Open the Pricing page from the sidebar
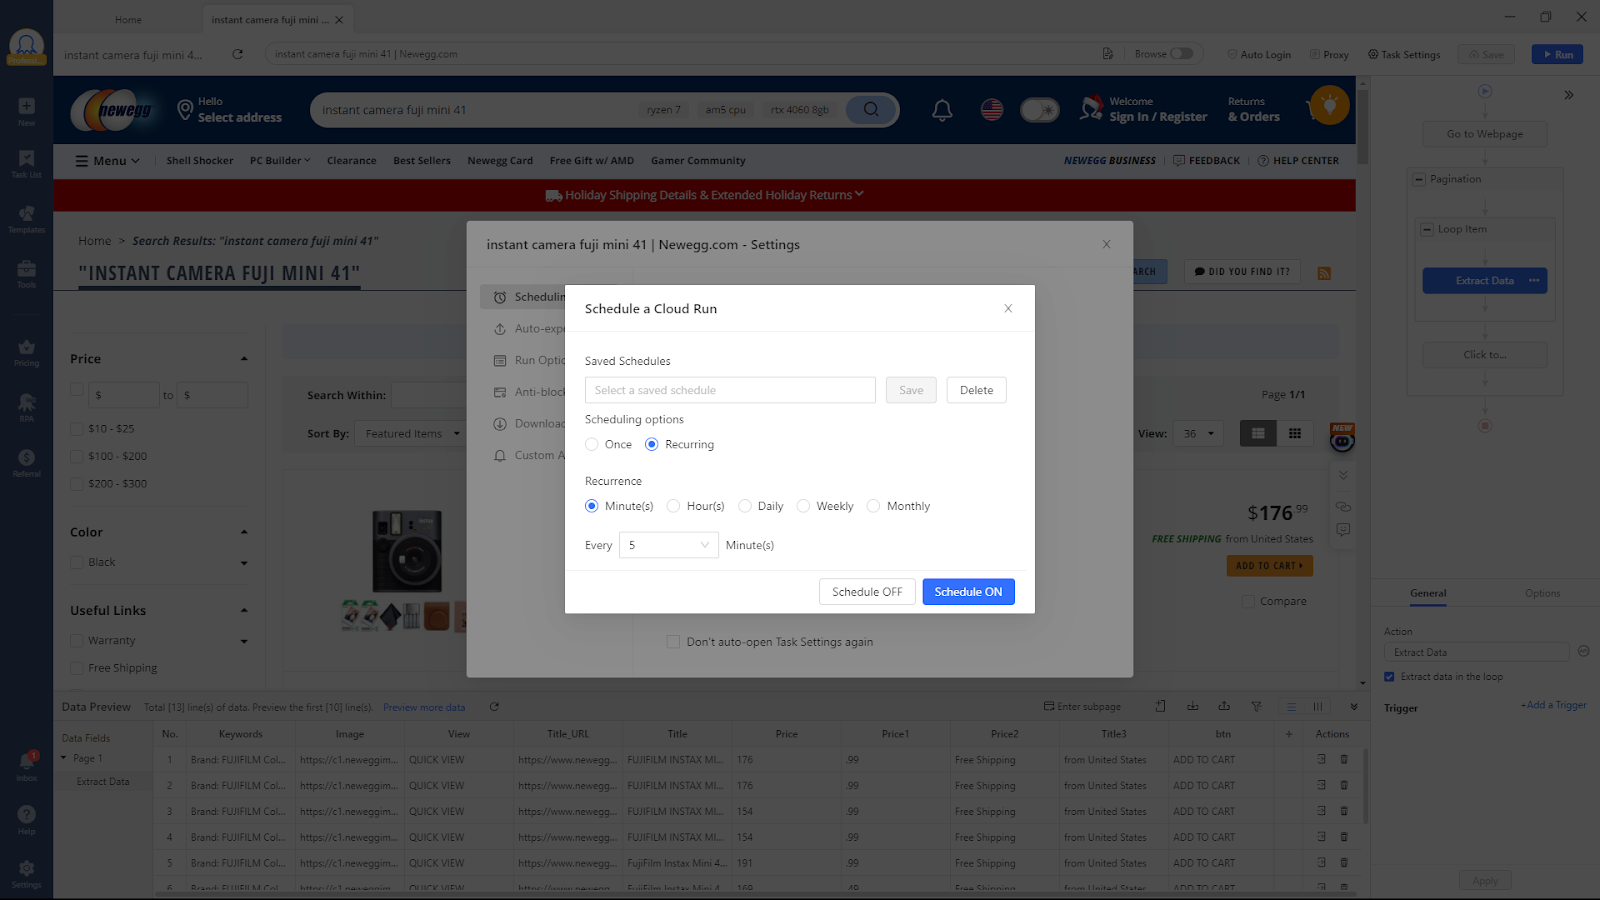This screenshot has width=1600, height=900. (26, 349)
